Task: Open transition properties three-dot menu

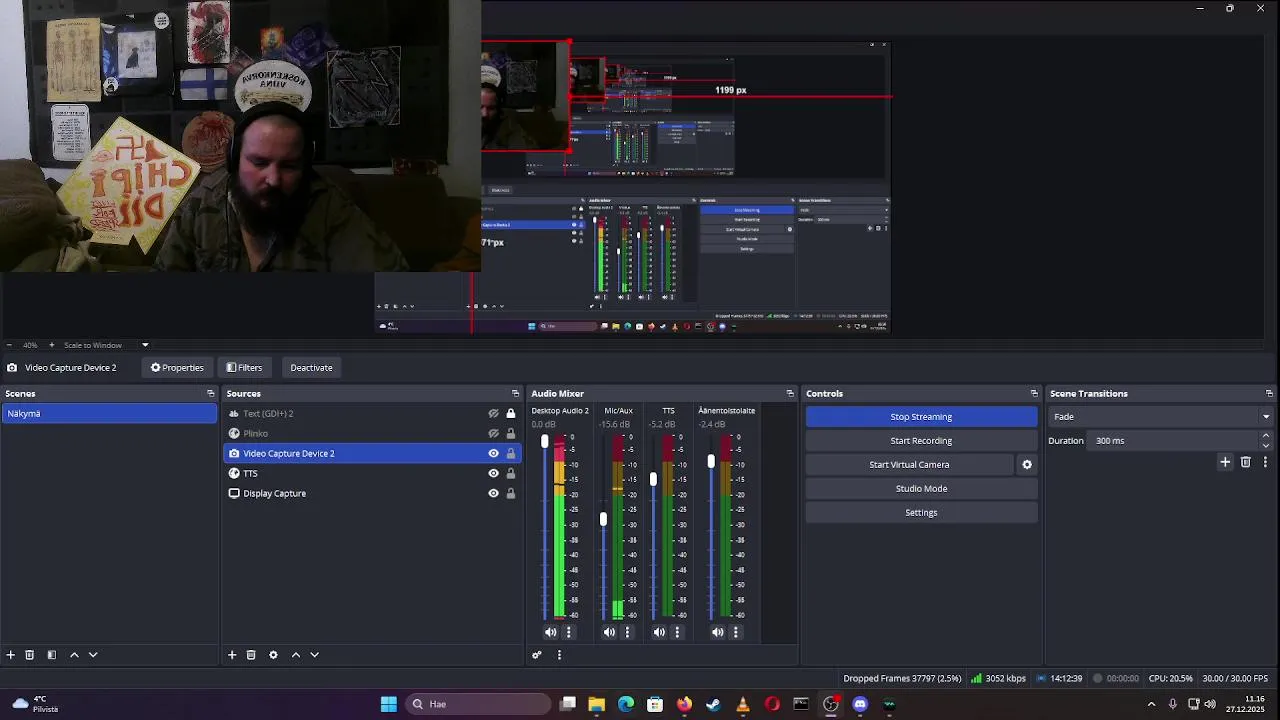Action: click(1265, 462)
